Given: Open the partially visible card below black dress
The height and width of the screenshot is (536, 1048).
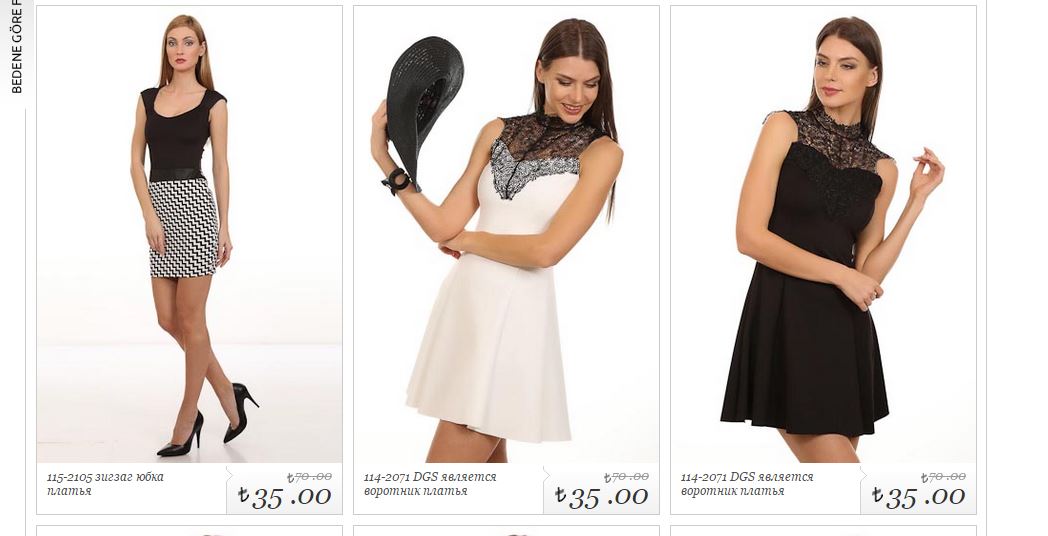Looking at the screenshot, I should [x=823, y=531].
